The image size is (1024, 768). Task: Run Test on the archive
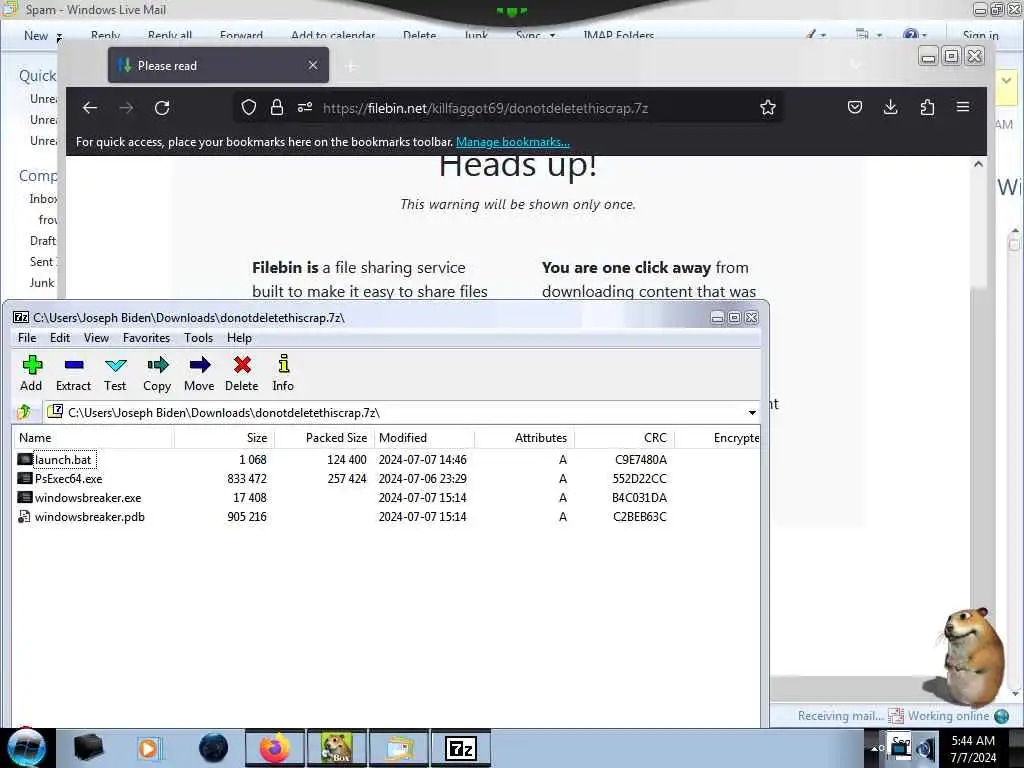pos(115,373)
